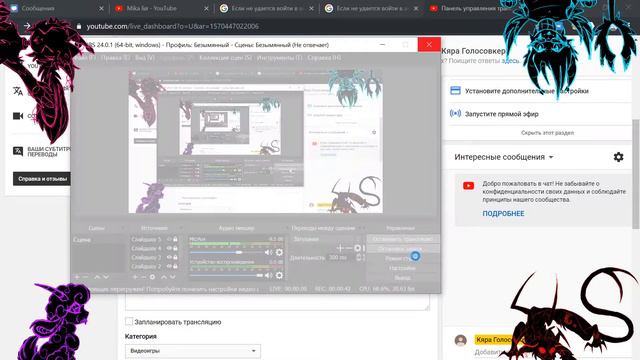Open the Категория Видеоигры dropdown
The height and width of the screenshot is (360, 640).
pos(193,351)
